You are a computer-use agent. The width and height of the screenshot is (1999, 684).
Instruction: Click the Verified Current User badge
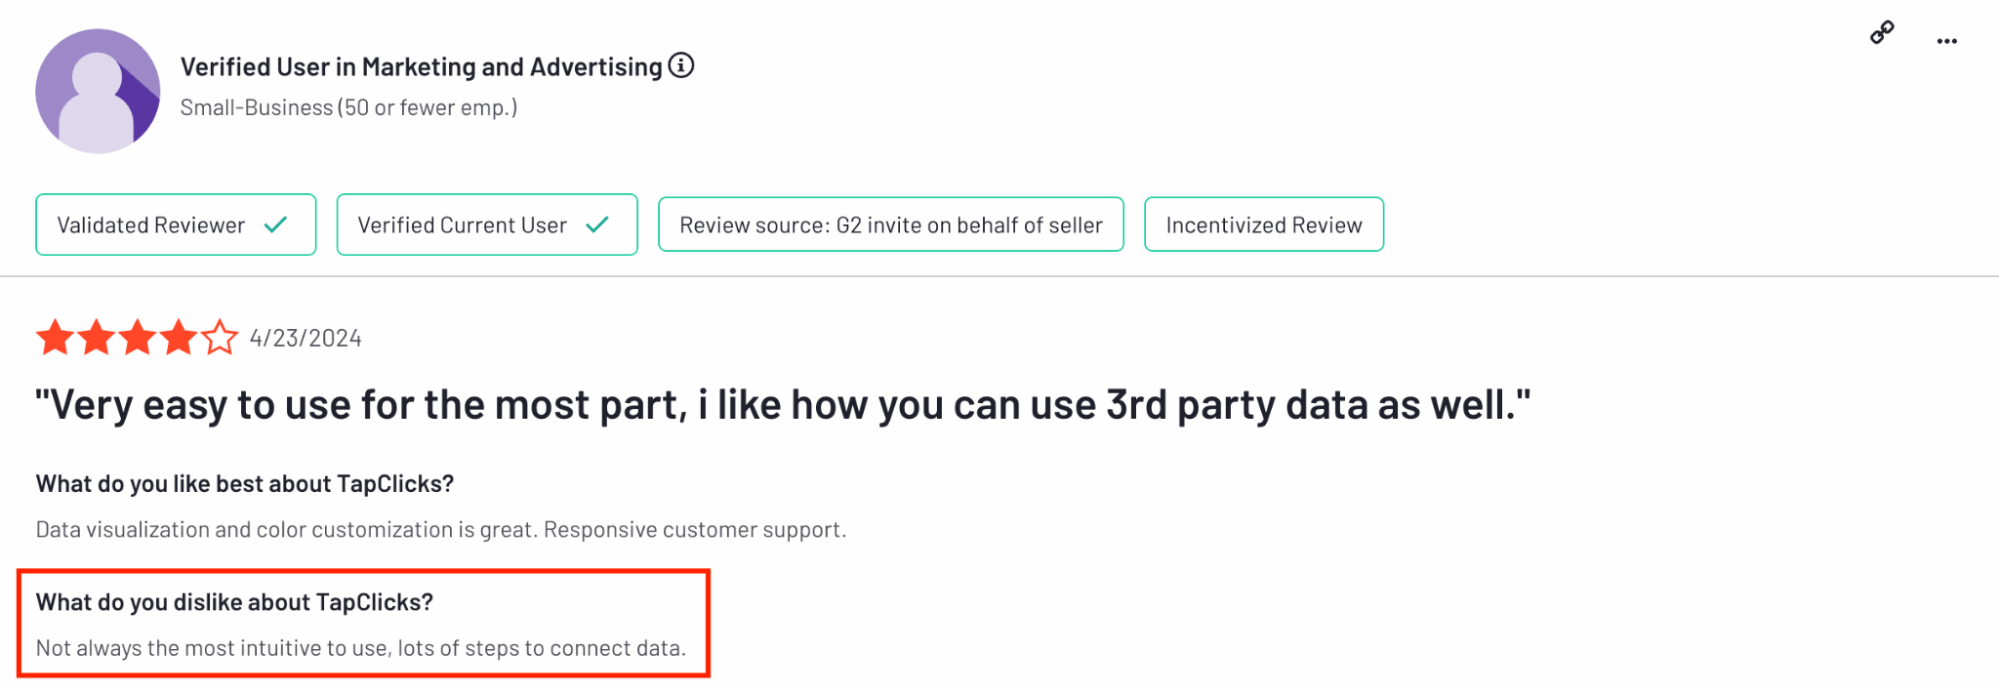click(486, 224)
